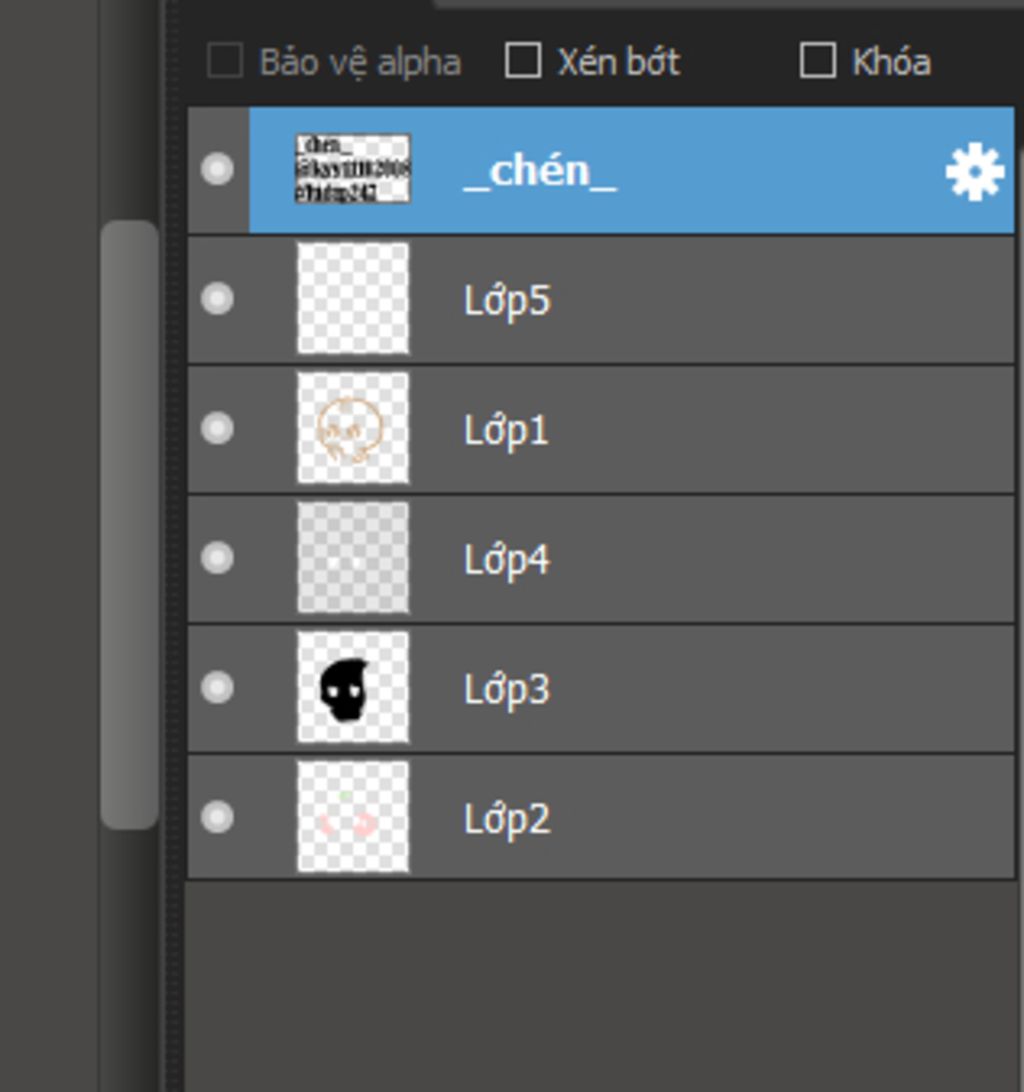The image size is (1024, 1092).
Task: Hide the Lớp4 layer
Action: pos(217,557)
